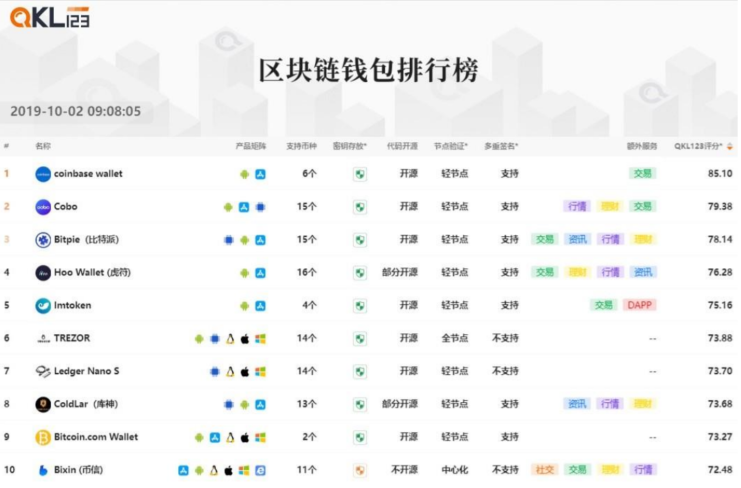Open the TREZOR name link
The height and width of the screenshot is (488, 741).
[72, 338]
